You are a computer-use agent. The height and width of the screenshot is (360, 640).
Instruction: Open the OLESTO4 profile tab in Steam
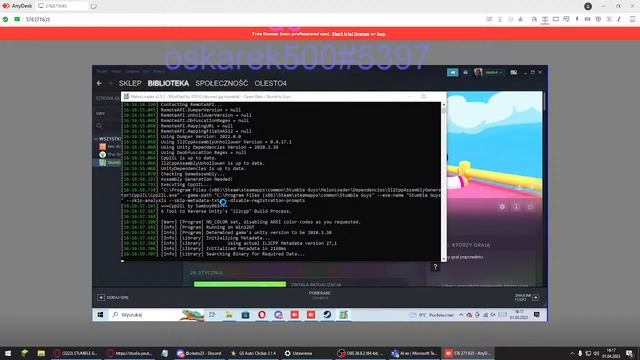click(271, 83)
